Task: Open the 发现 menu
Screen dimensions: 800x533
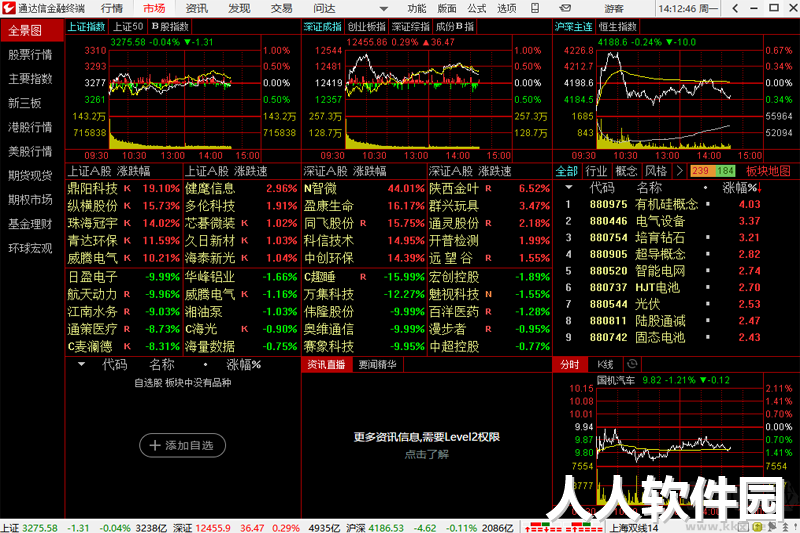Action: point(239,8)
